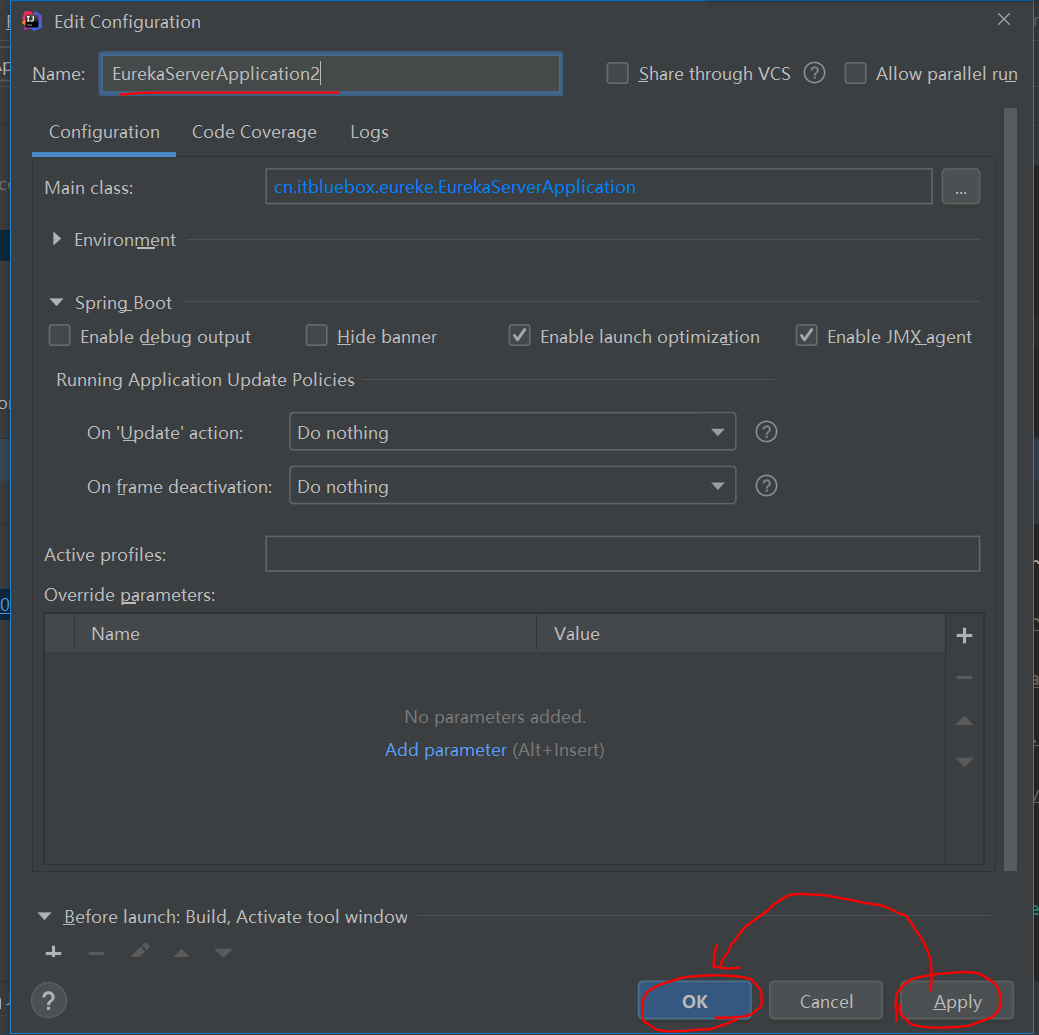Click the move down arrow beside the parameters table

coord(964,762)
